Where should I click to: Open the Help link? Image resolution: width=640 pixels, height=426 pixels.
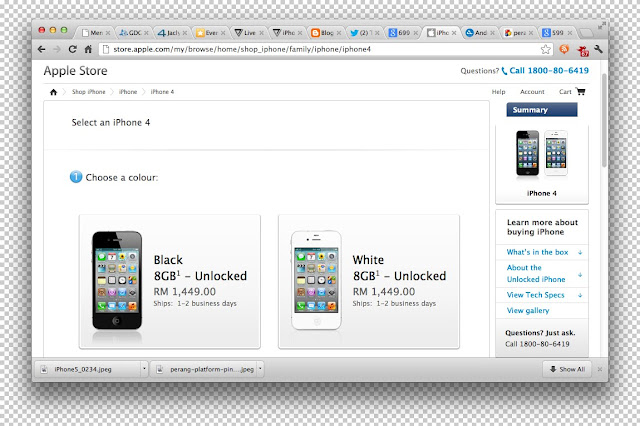point(498,92)
